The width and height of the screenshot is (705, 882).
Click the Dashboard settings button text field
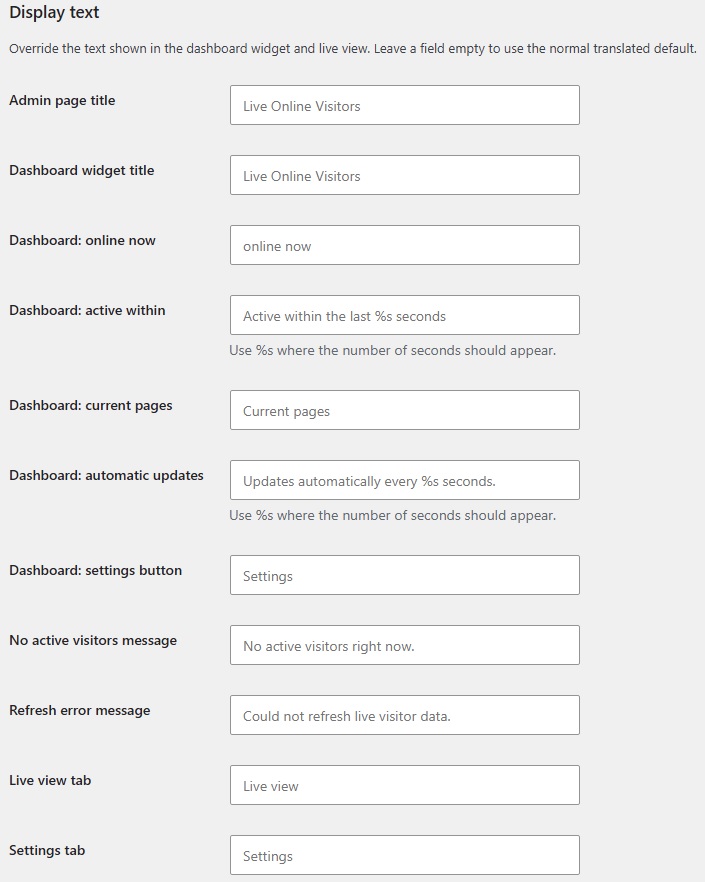tap(405, 575)
